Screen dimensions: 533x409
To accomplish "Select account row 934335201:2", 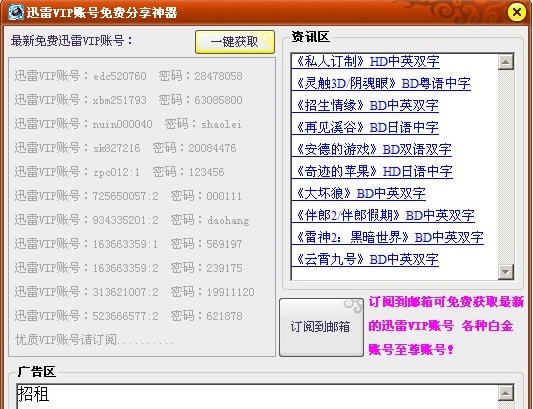I will 132,220.
